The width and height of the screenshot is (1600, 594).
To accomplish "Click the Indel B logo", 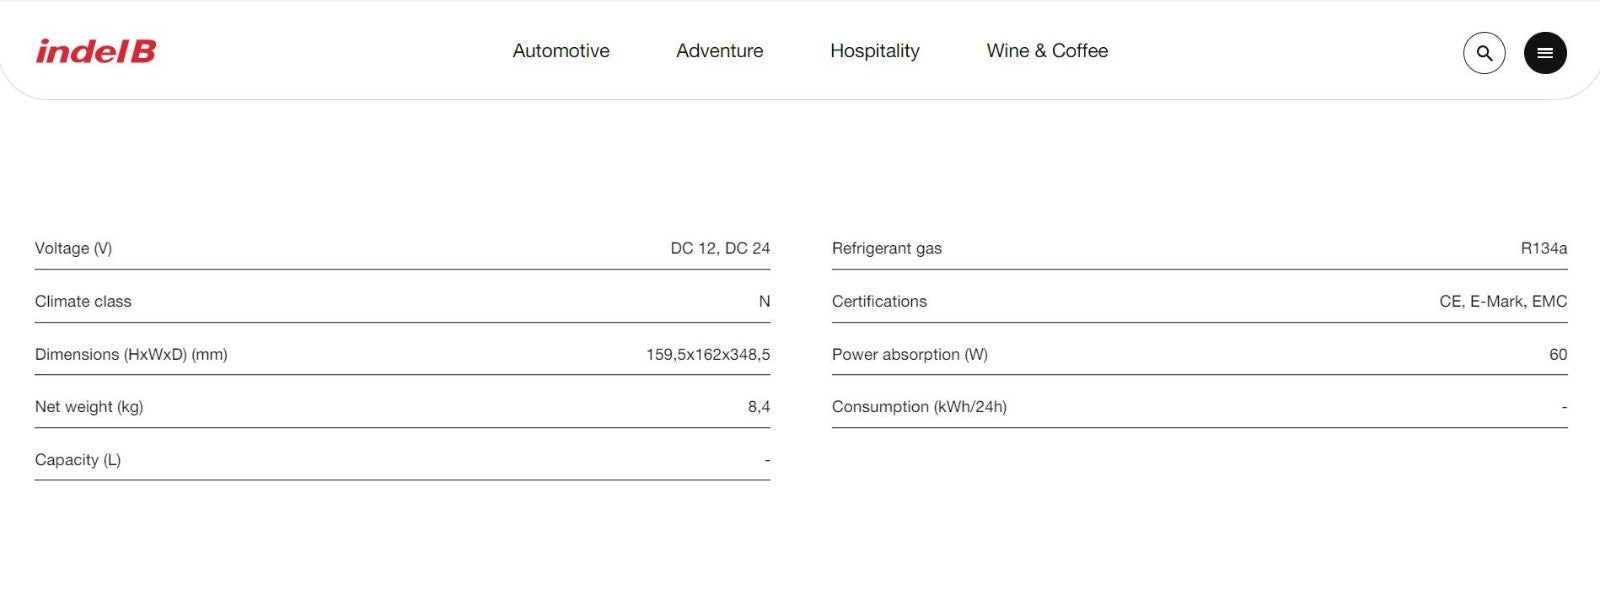I will coord(96,51).
